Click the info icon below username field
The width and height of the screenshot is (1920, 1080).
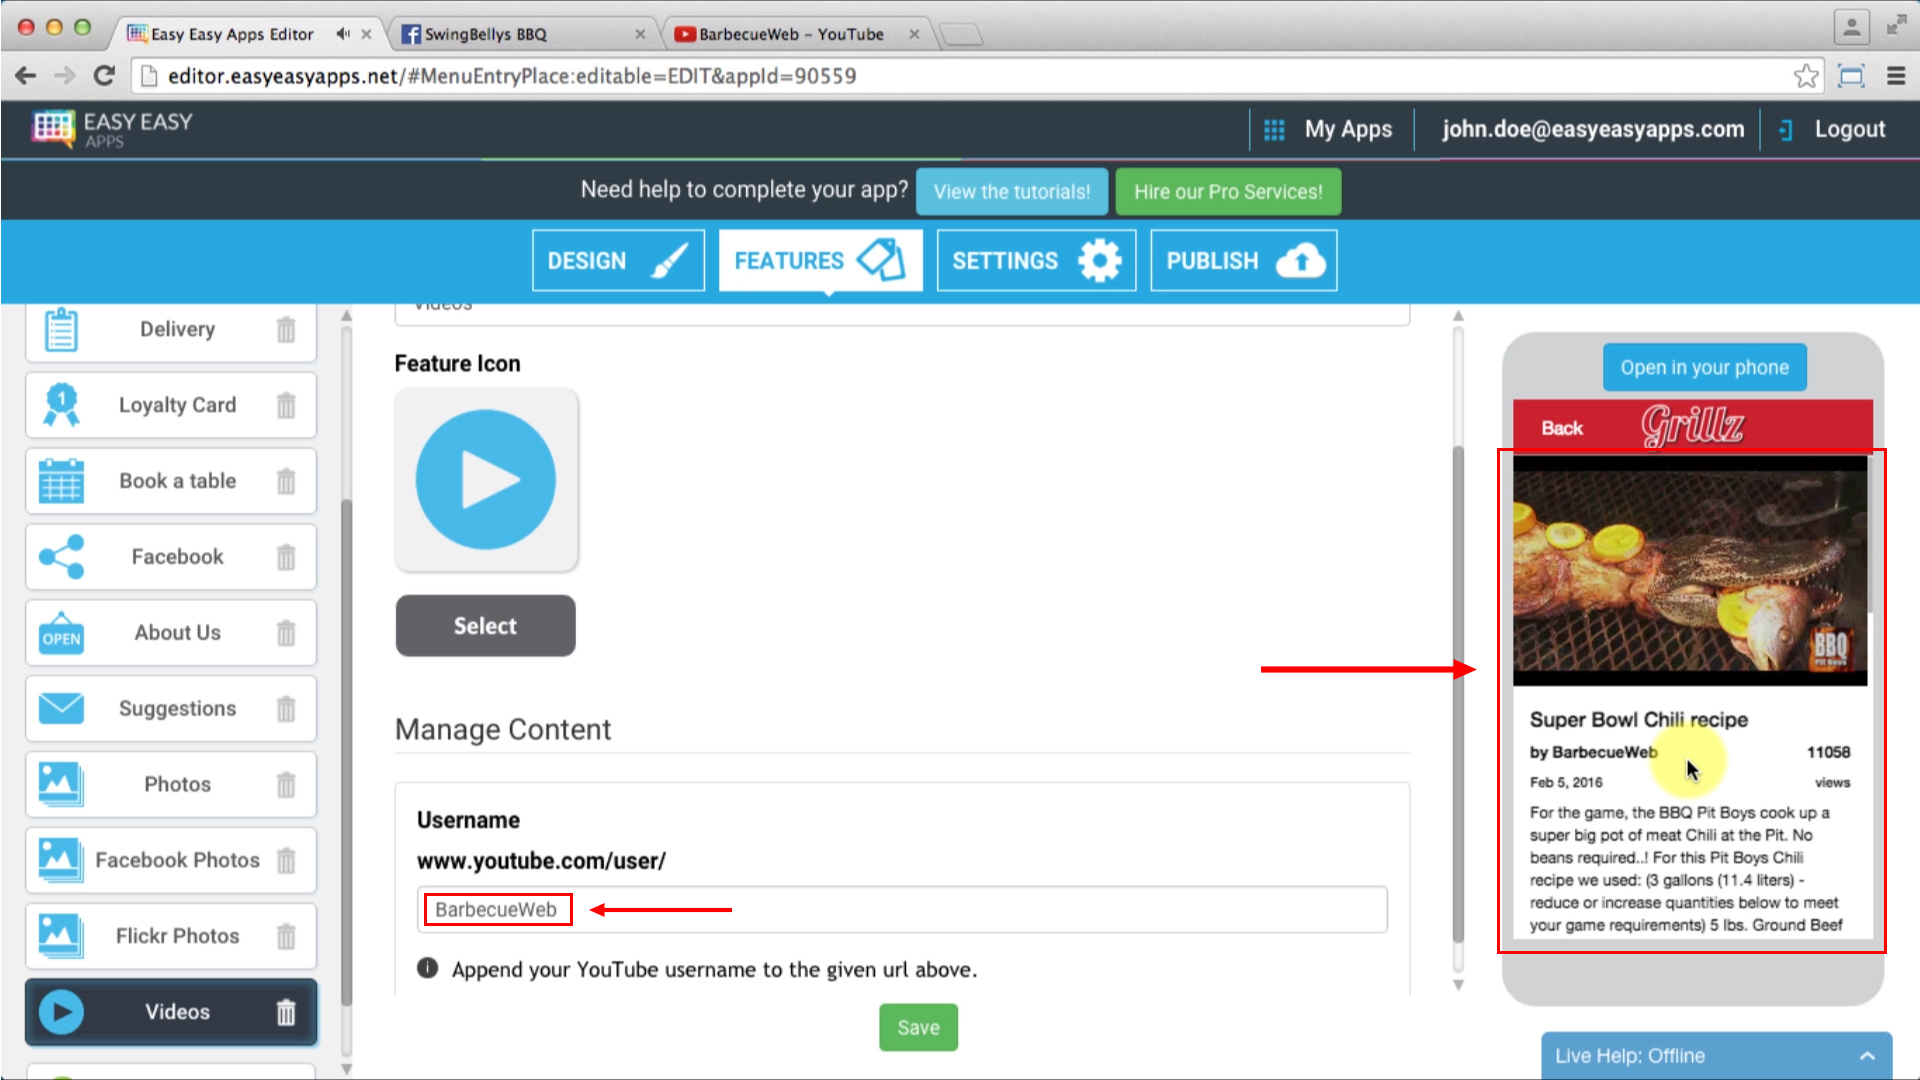pos(427,967)
